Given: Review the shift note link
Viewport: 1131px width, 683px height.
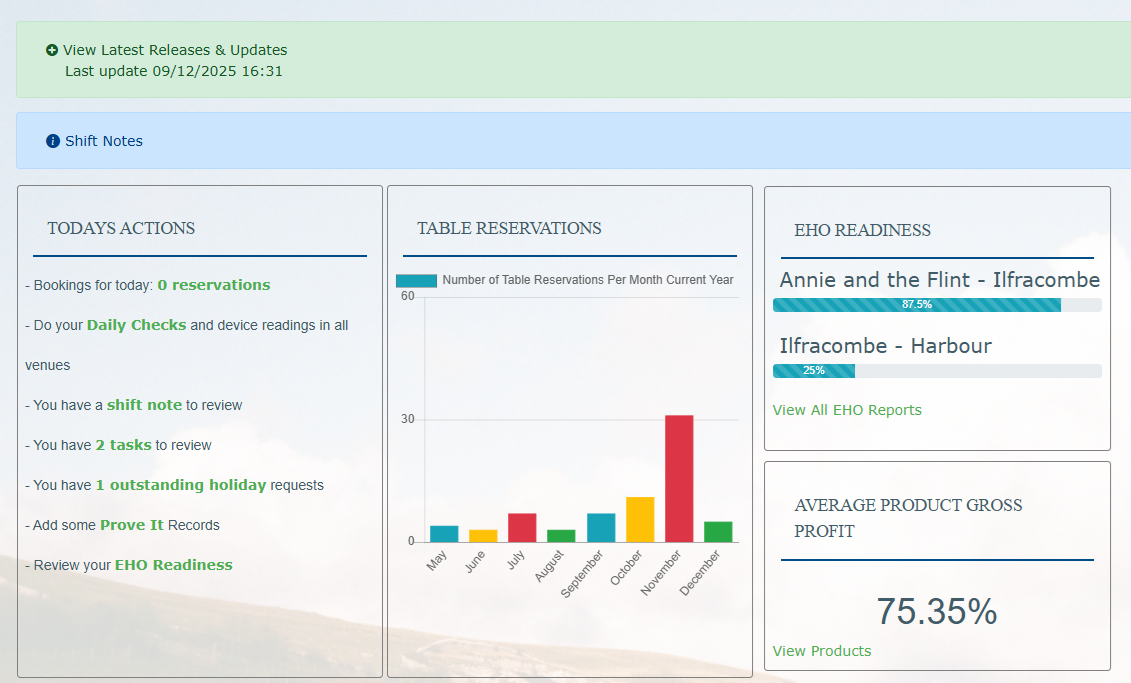Looking at the screenshot, I should click(x=144, y=405).
